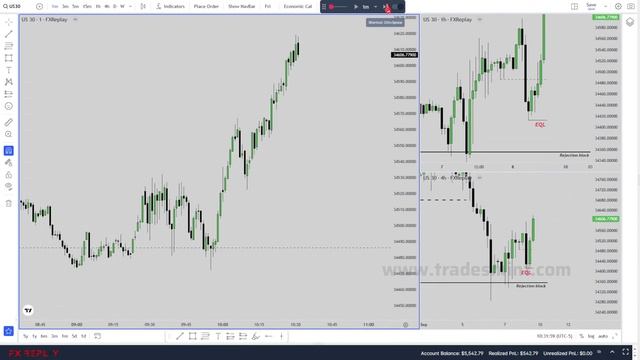This screenshot has width=640, height=360.
Task: Open the Indicators menu
Action: pyautogui.click(x=171, y=7)
